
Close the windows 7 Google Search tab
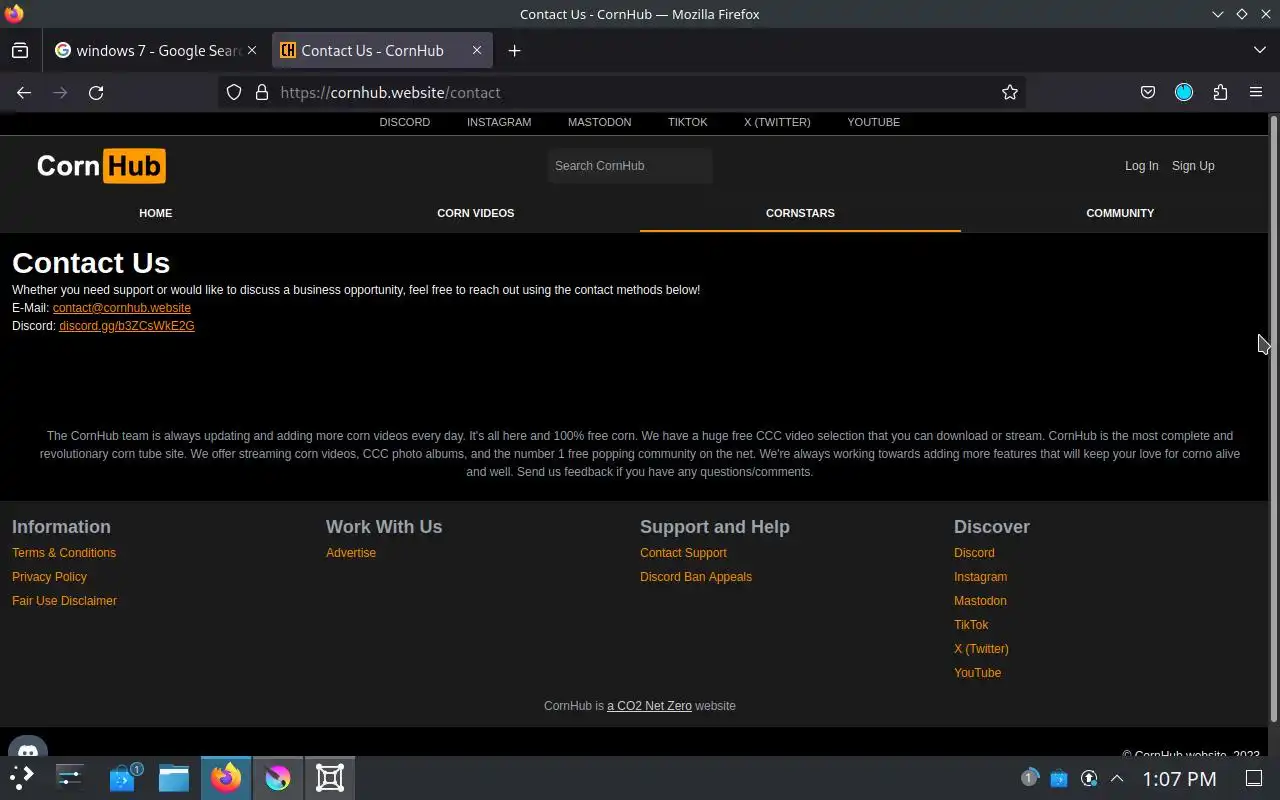tap(252, 50)
